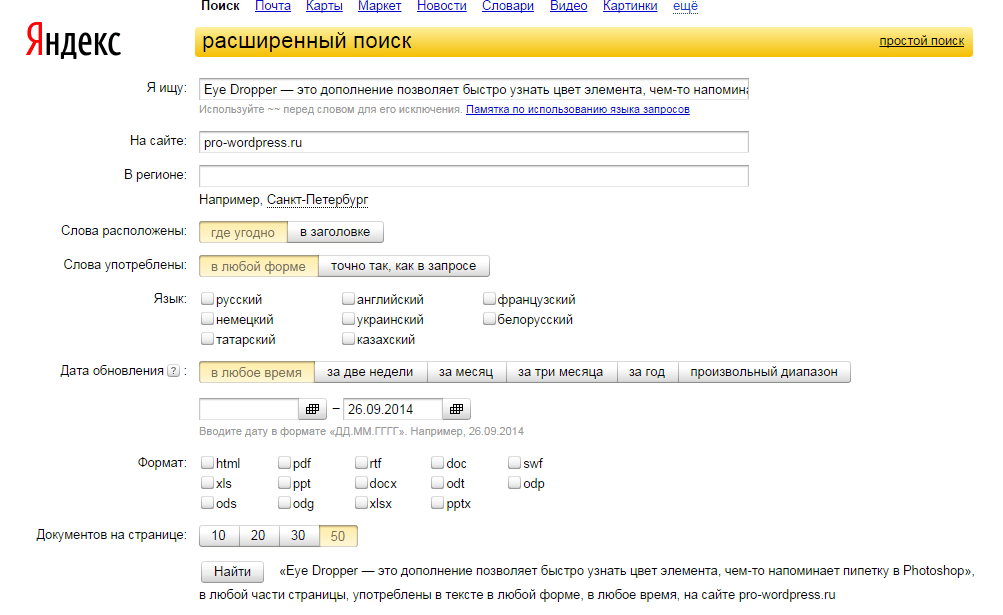Check the казахский language checkbox

click(x=348, y=339)
